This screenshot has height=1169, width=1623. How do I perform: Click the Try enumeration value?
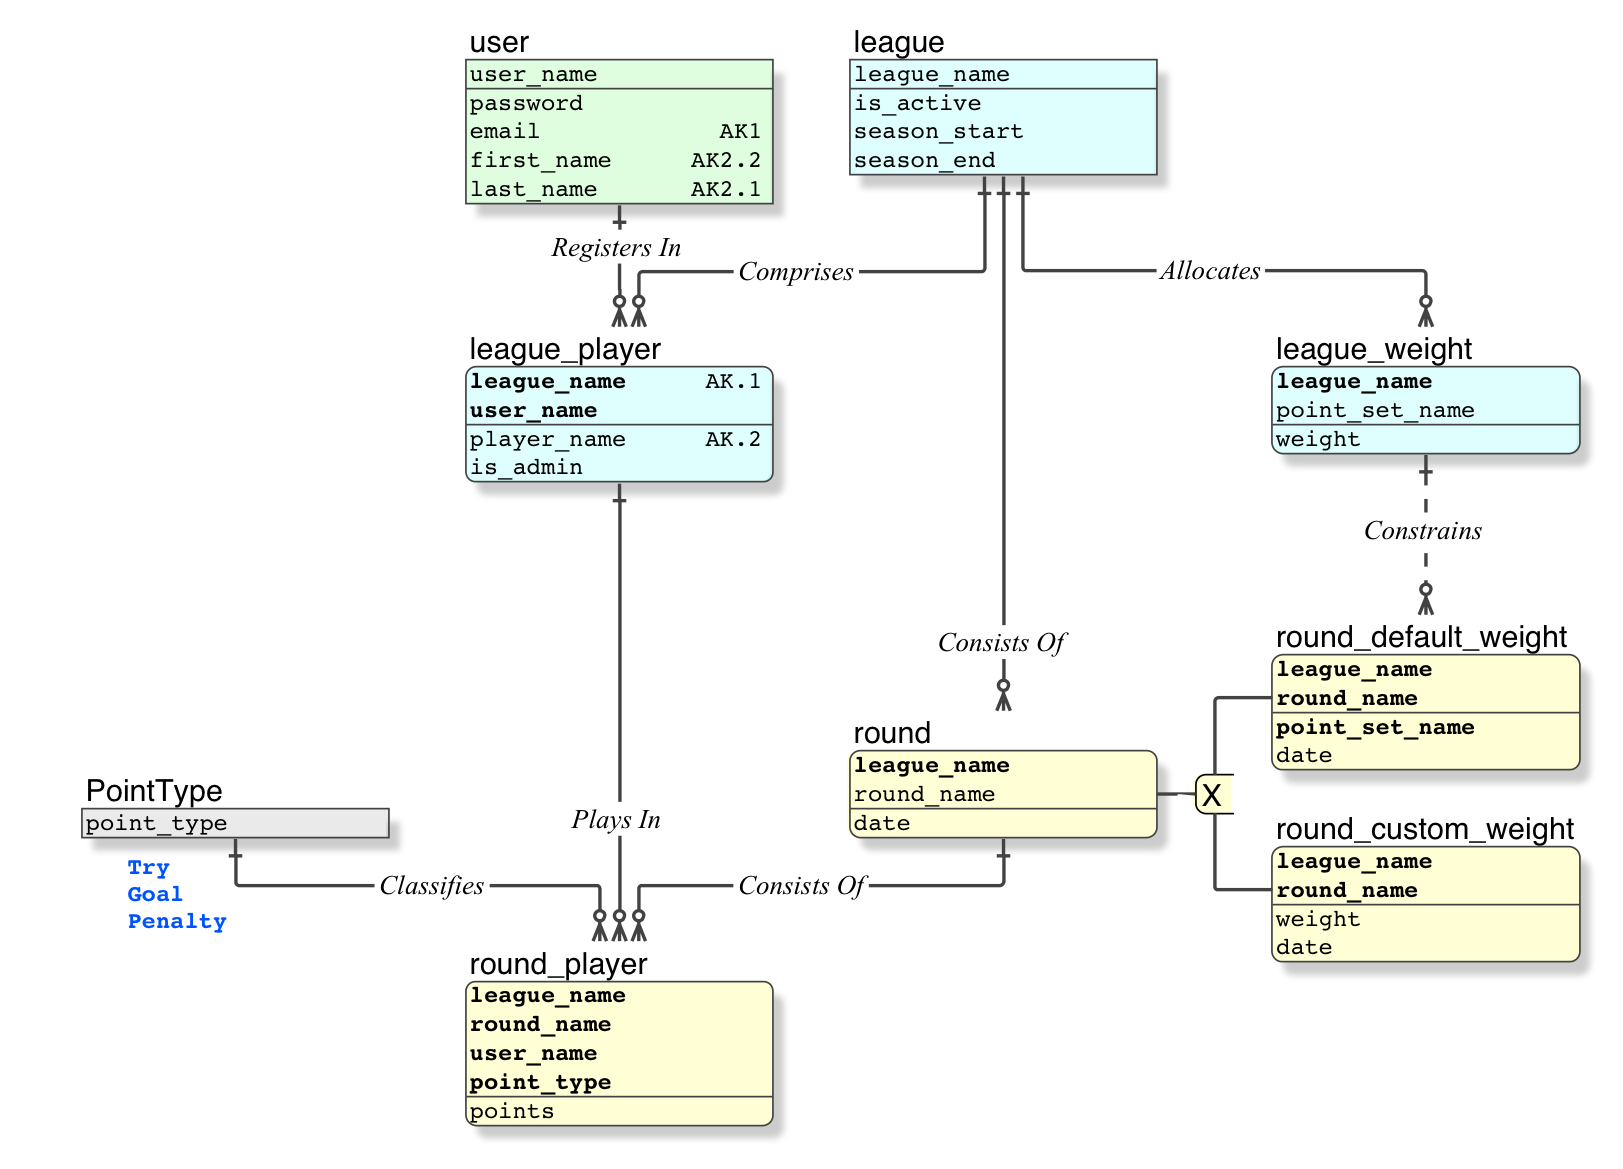tap(148, 867)
